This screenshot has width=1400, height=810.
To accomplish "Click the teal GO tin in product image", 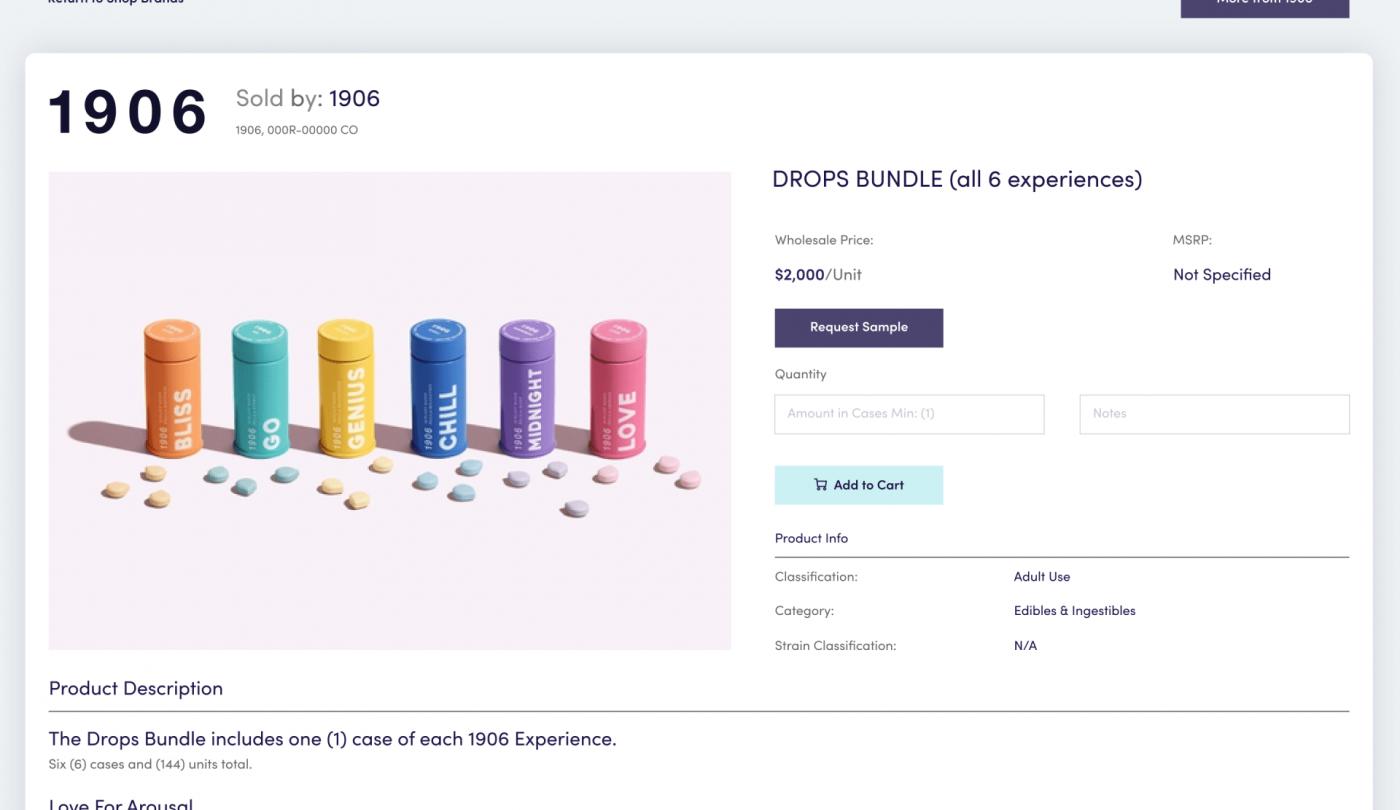I will click(260, 388).
